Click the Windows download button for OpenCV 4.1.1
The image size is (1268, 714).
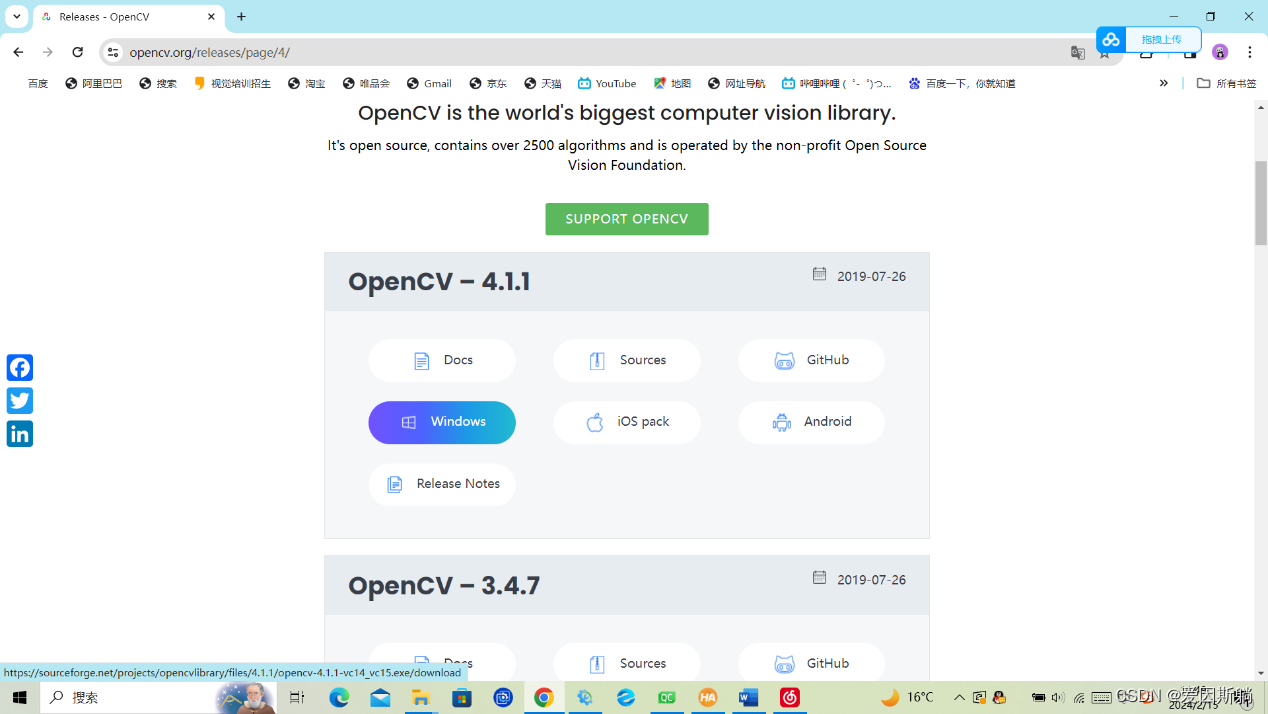[442, 422]
